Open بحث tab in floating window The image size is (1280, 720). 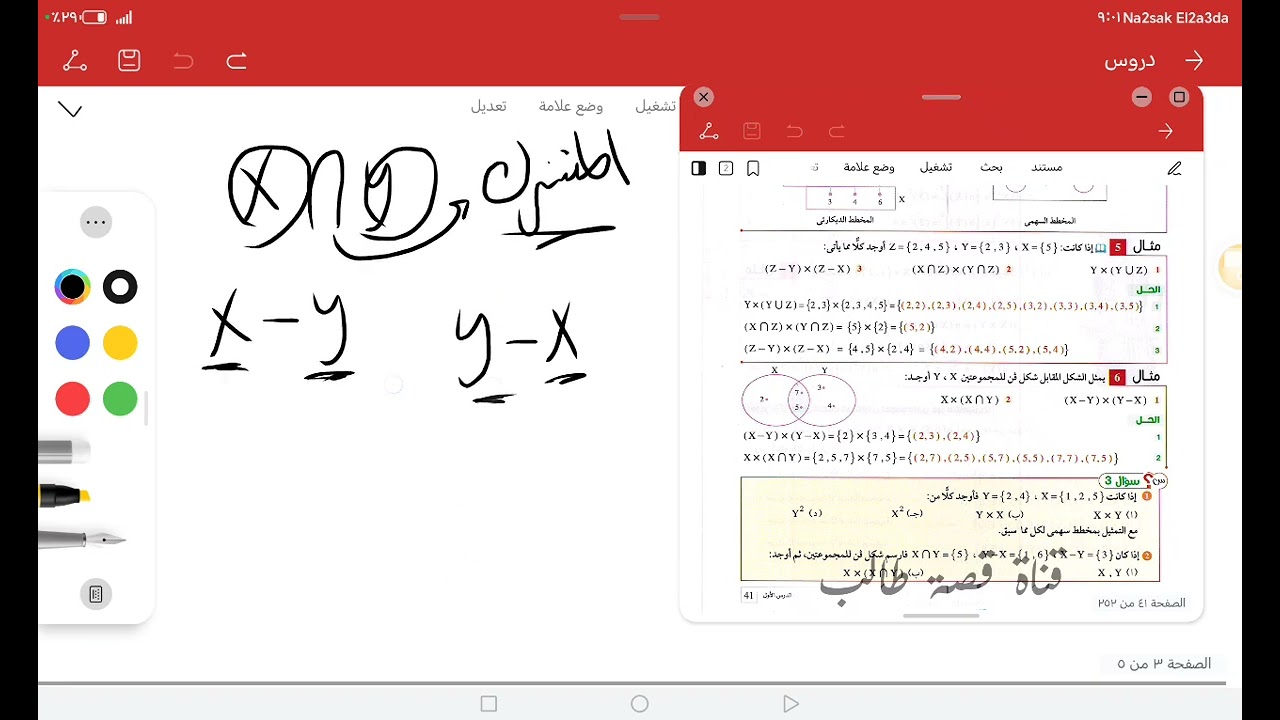[x=991, y=167]
